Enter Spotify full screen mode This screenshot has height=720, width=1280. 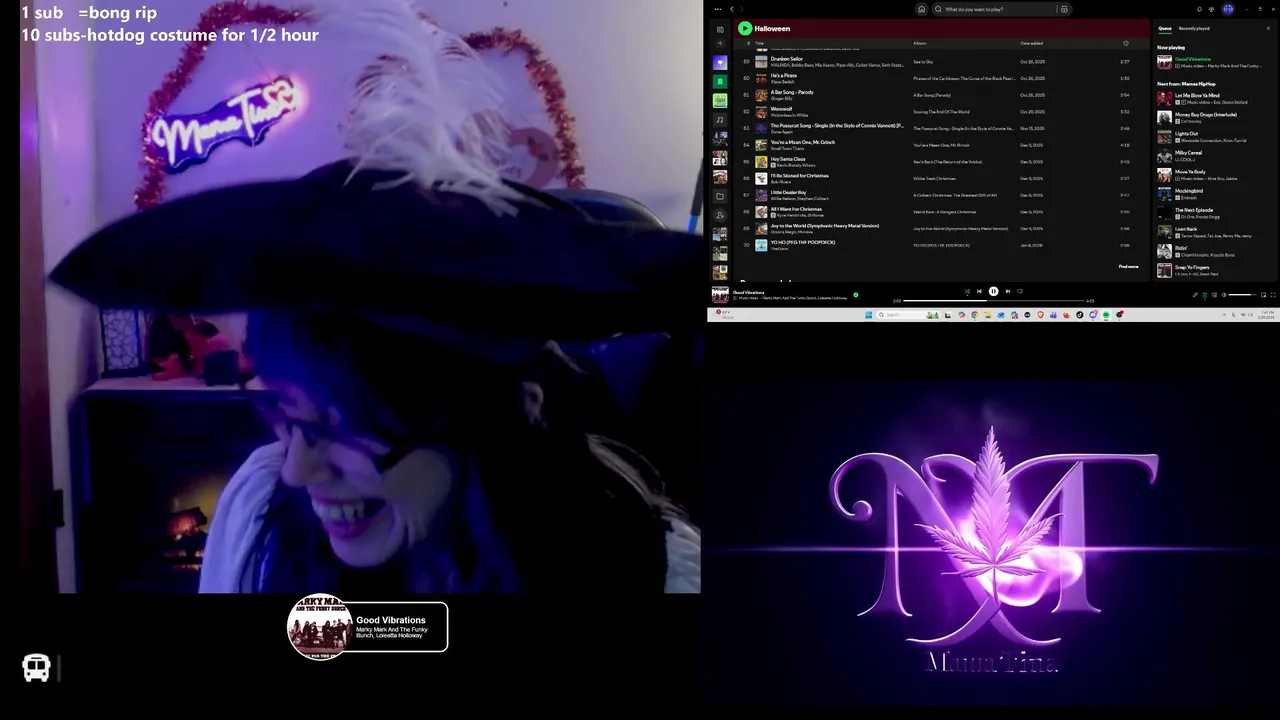(1273, 295)
